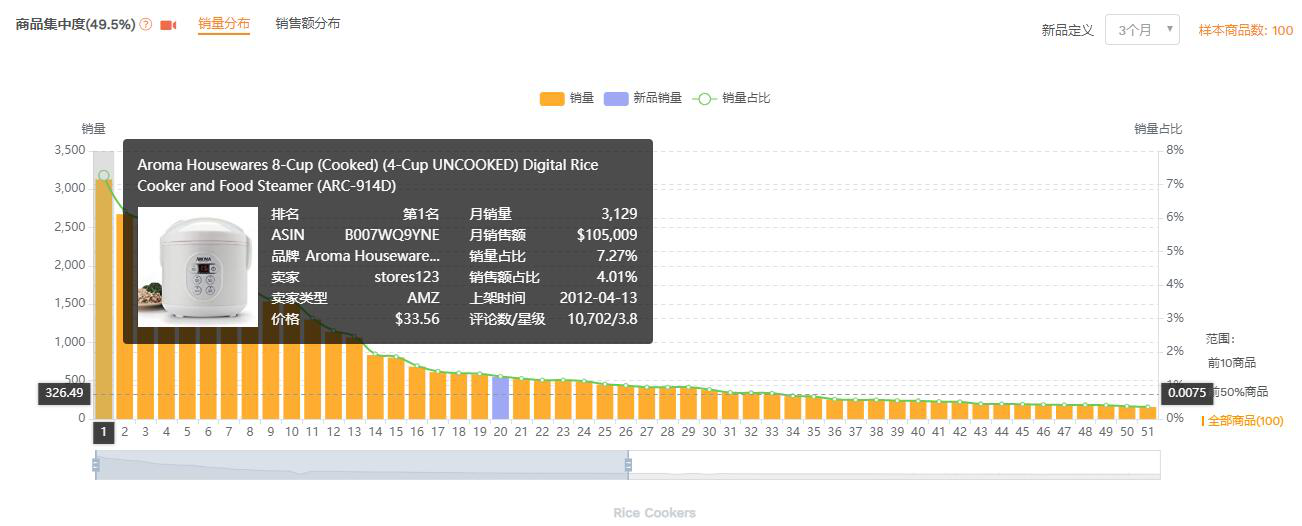The width and height of the screenshot is (1302, 526).
Task: Switch to the 销售额分布 tab
Action: pyautogui.click(x=308, y=23)
